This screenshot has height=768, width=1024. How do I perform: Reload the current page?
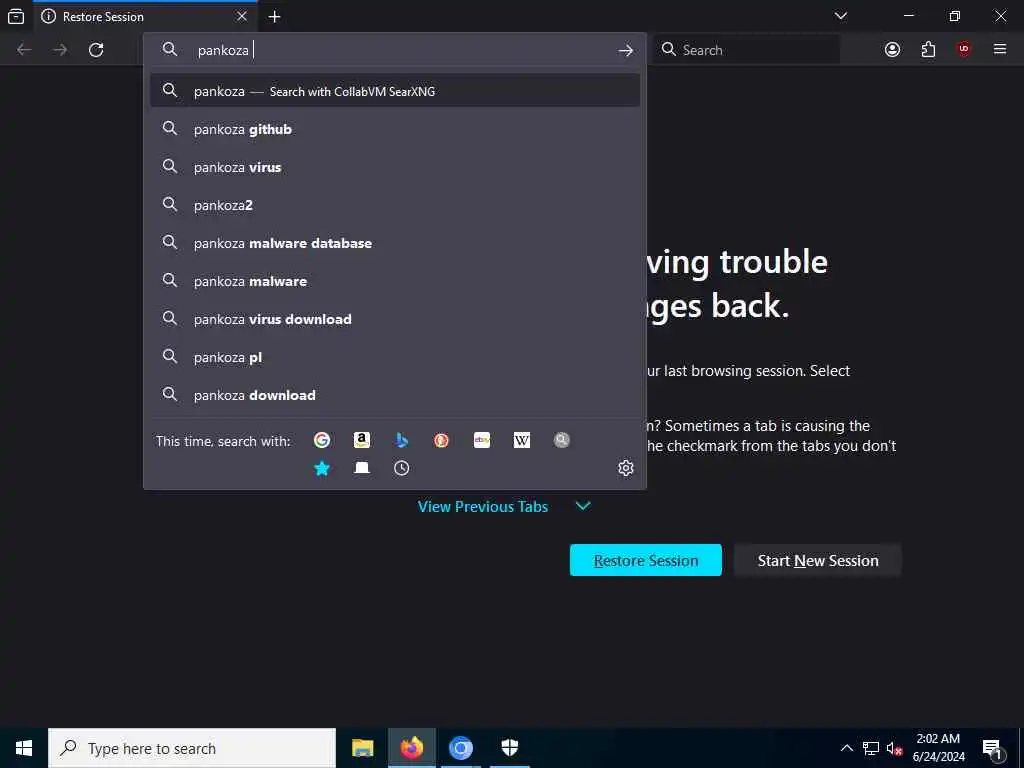(x=96, y=50)
